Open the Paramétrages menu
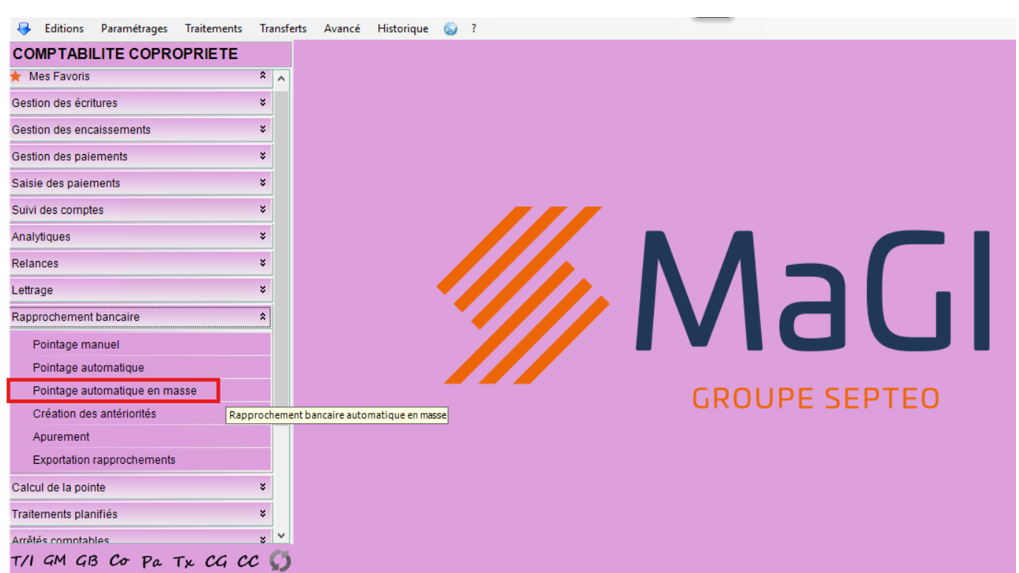This screenshot has height=573, width=1019. 134,29
